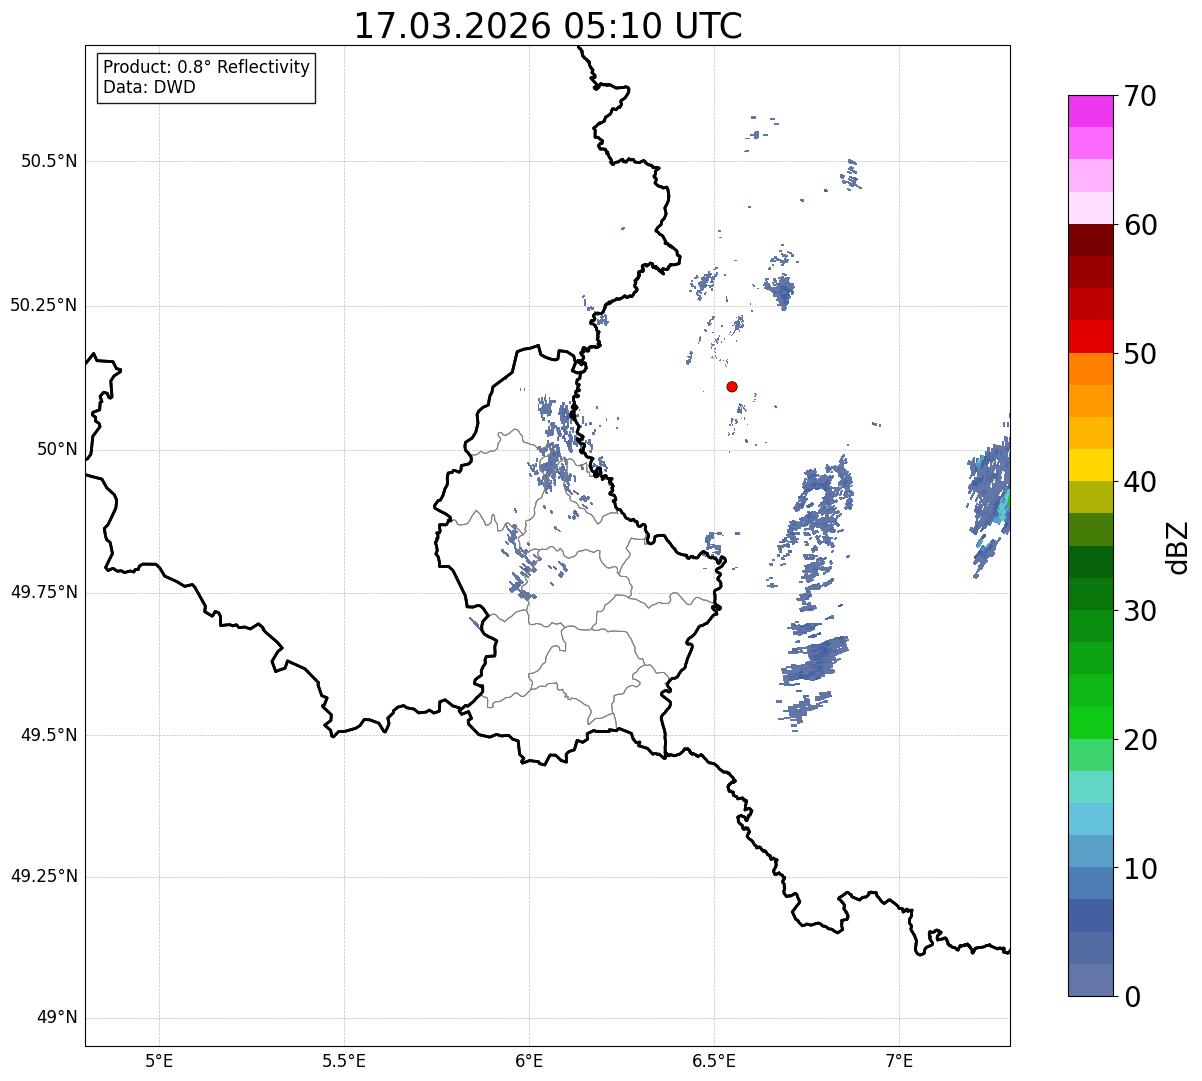1202x1081 pixels.
Task: Pick the slate blue swatch at colorbar bottom
Action: coord(1090,980)
